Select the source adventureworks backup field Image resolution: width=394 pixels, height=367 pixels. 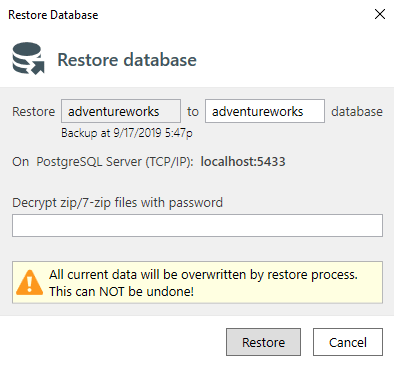(121, 111)
